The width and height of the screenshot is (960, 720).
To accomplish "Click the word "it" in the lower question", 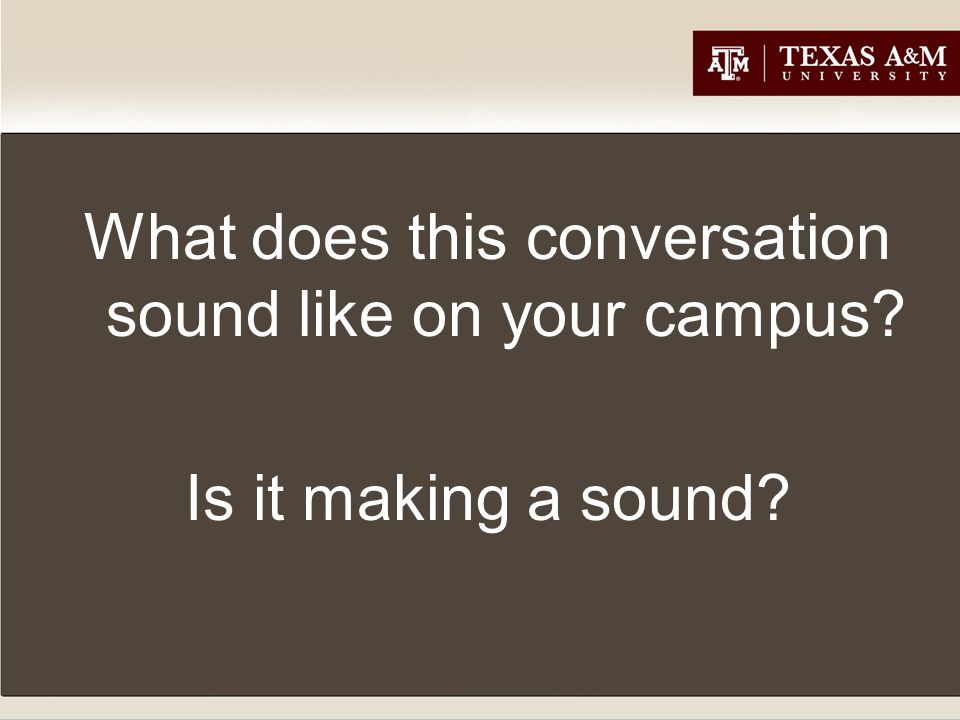I will tap(268, 498).
